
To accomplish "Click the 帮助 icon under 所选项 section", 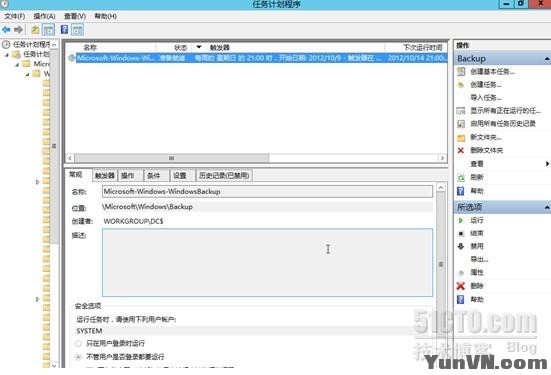I will pos(461,299).
